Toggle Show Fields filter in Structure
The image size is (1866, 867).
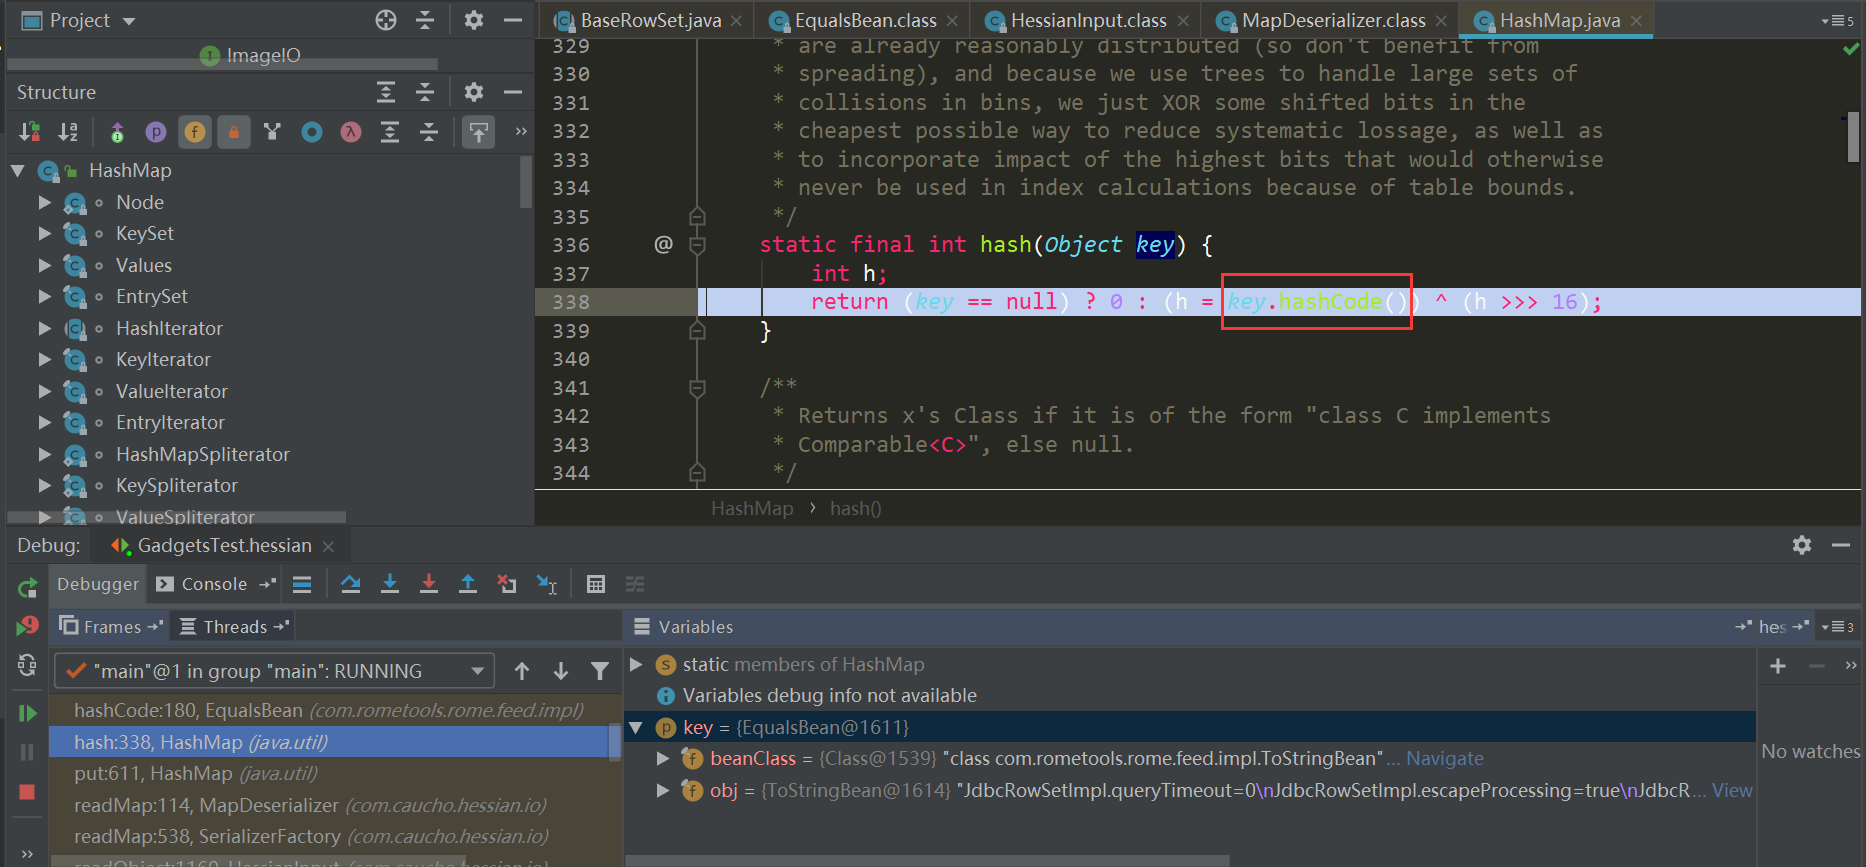[195, 132]
